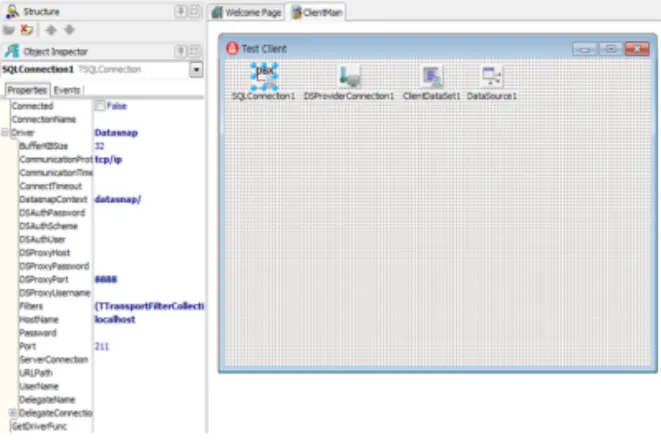Expand the DelegateConnection property

coord(13,413)
